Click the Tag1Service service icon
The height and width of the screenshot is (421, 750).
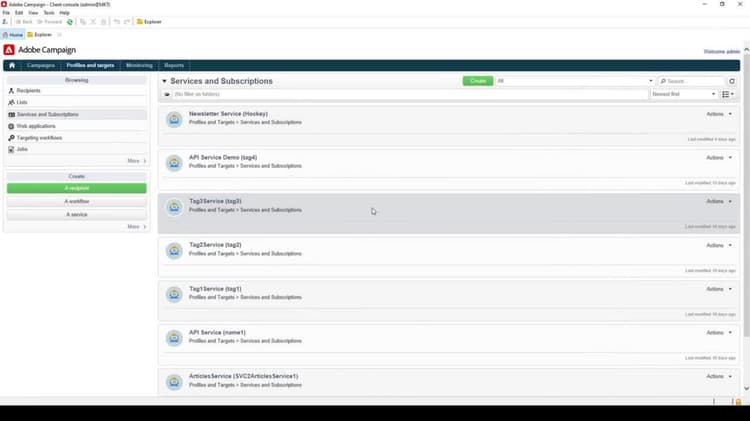(x=174, y=295)
